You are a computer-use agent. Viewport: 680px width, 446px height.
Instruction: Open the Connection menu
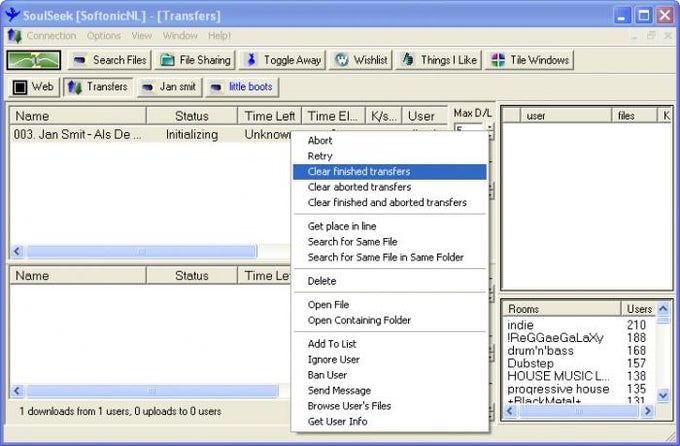[51, 36]
